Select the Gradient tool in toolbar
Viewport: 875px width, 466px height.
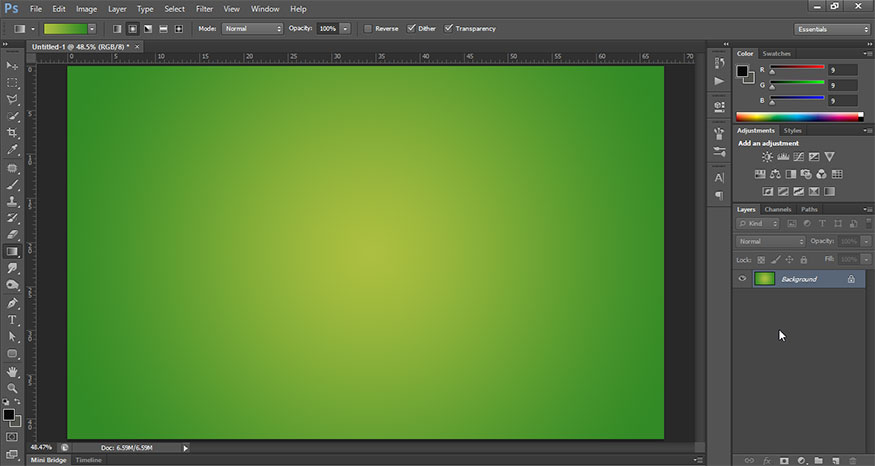point(12,252)
